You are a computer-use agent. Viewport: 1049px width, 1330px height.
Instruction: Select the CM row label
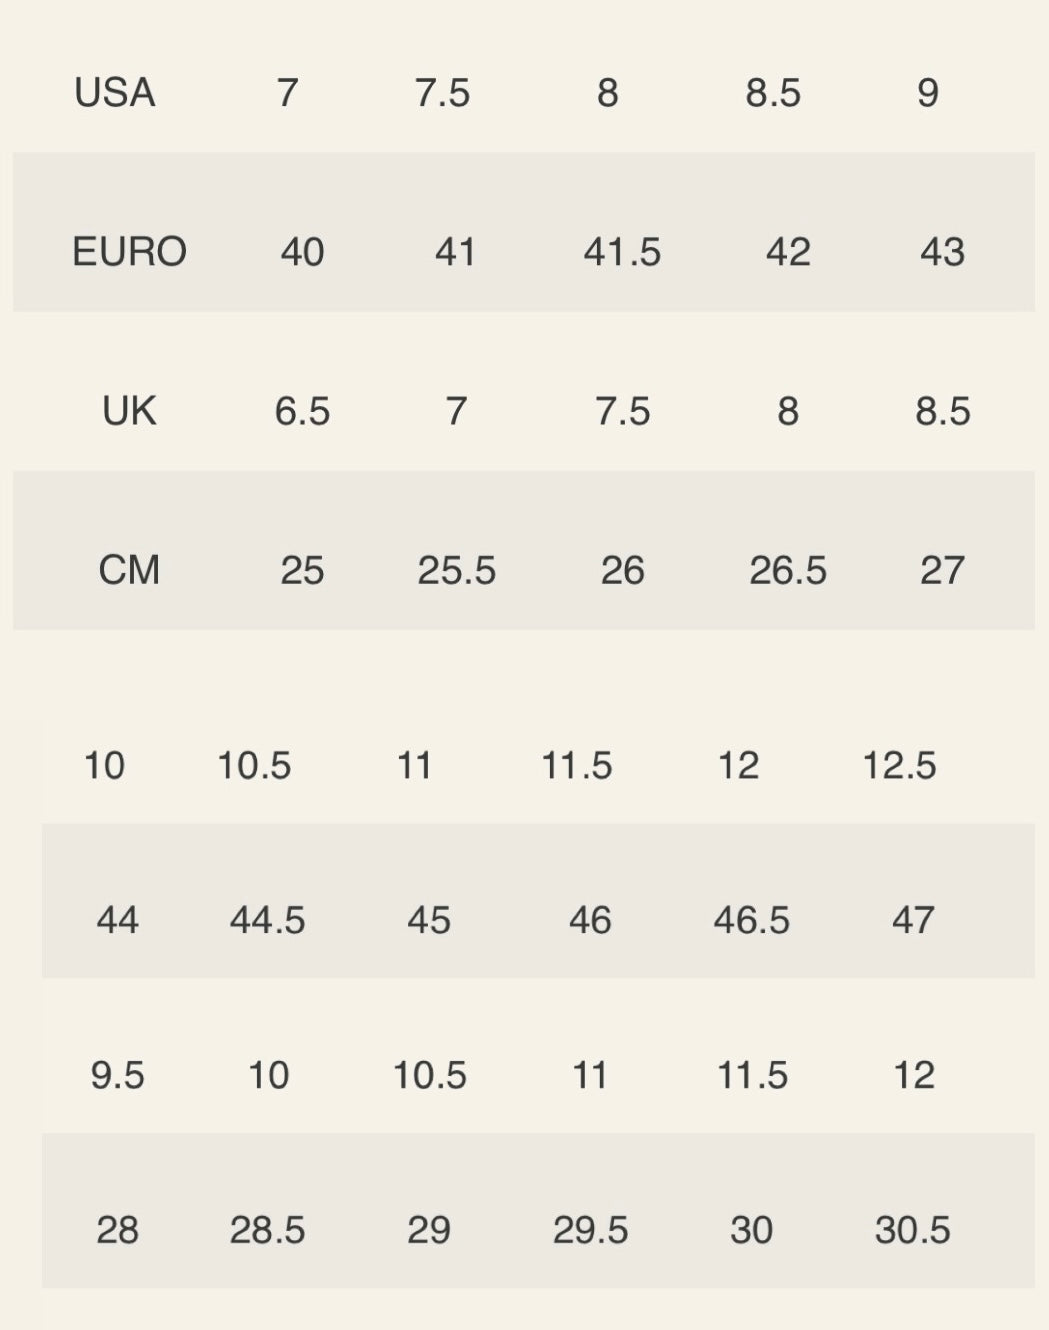pos(129,570)
